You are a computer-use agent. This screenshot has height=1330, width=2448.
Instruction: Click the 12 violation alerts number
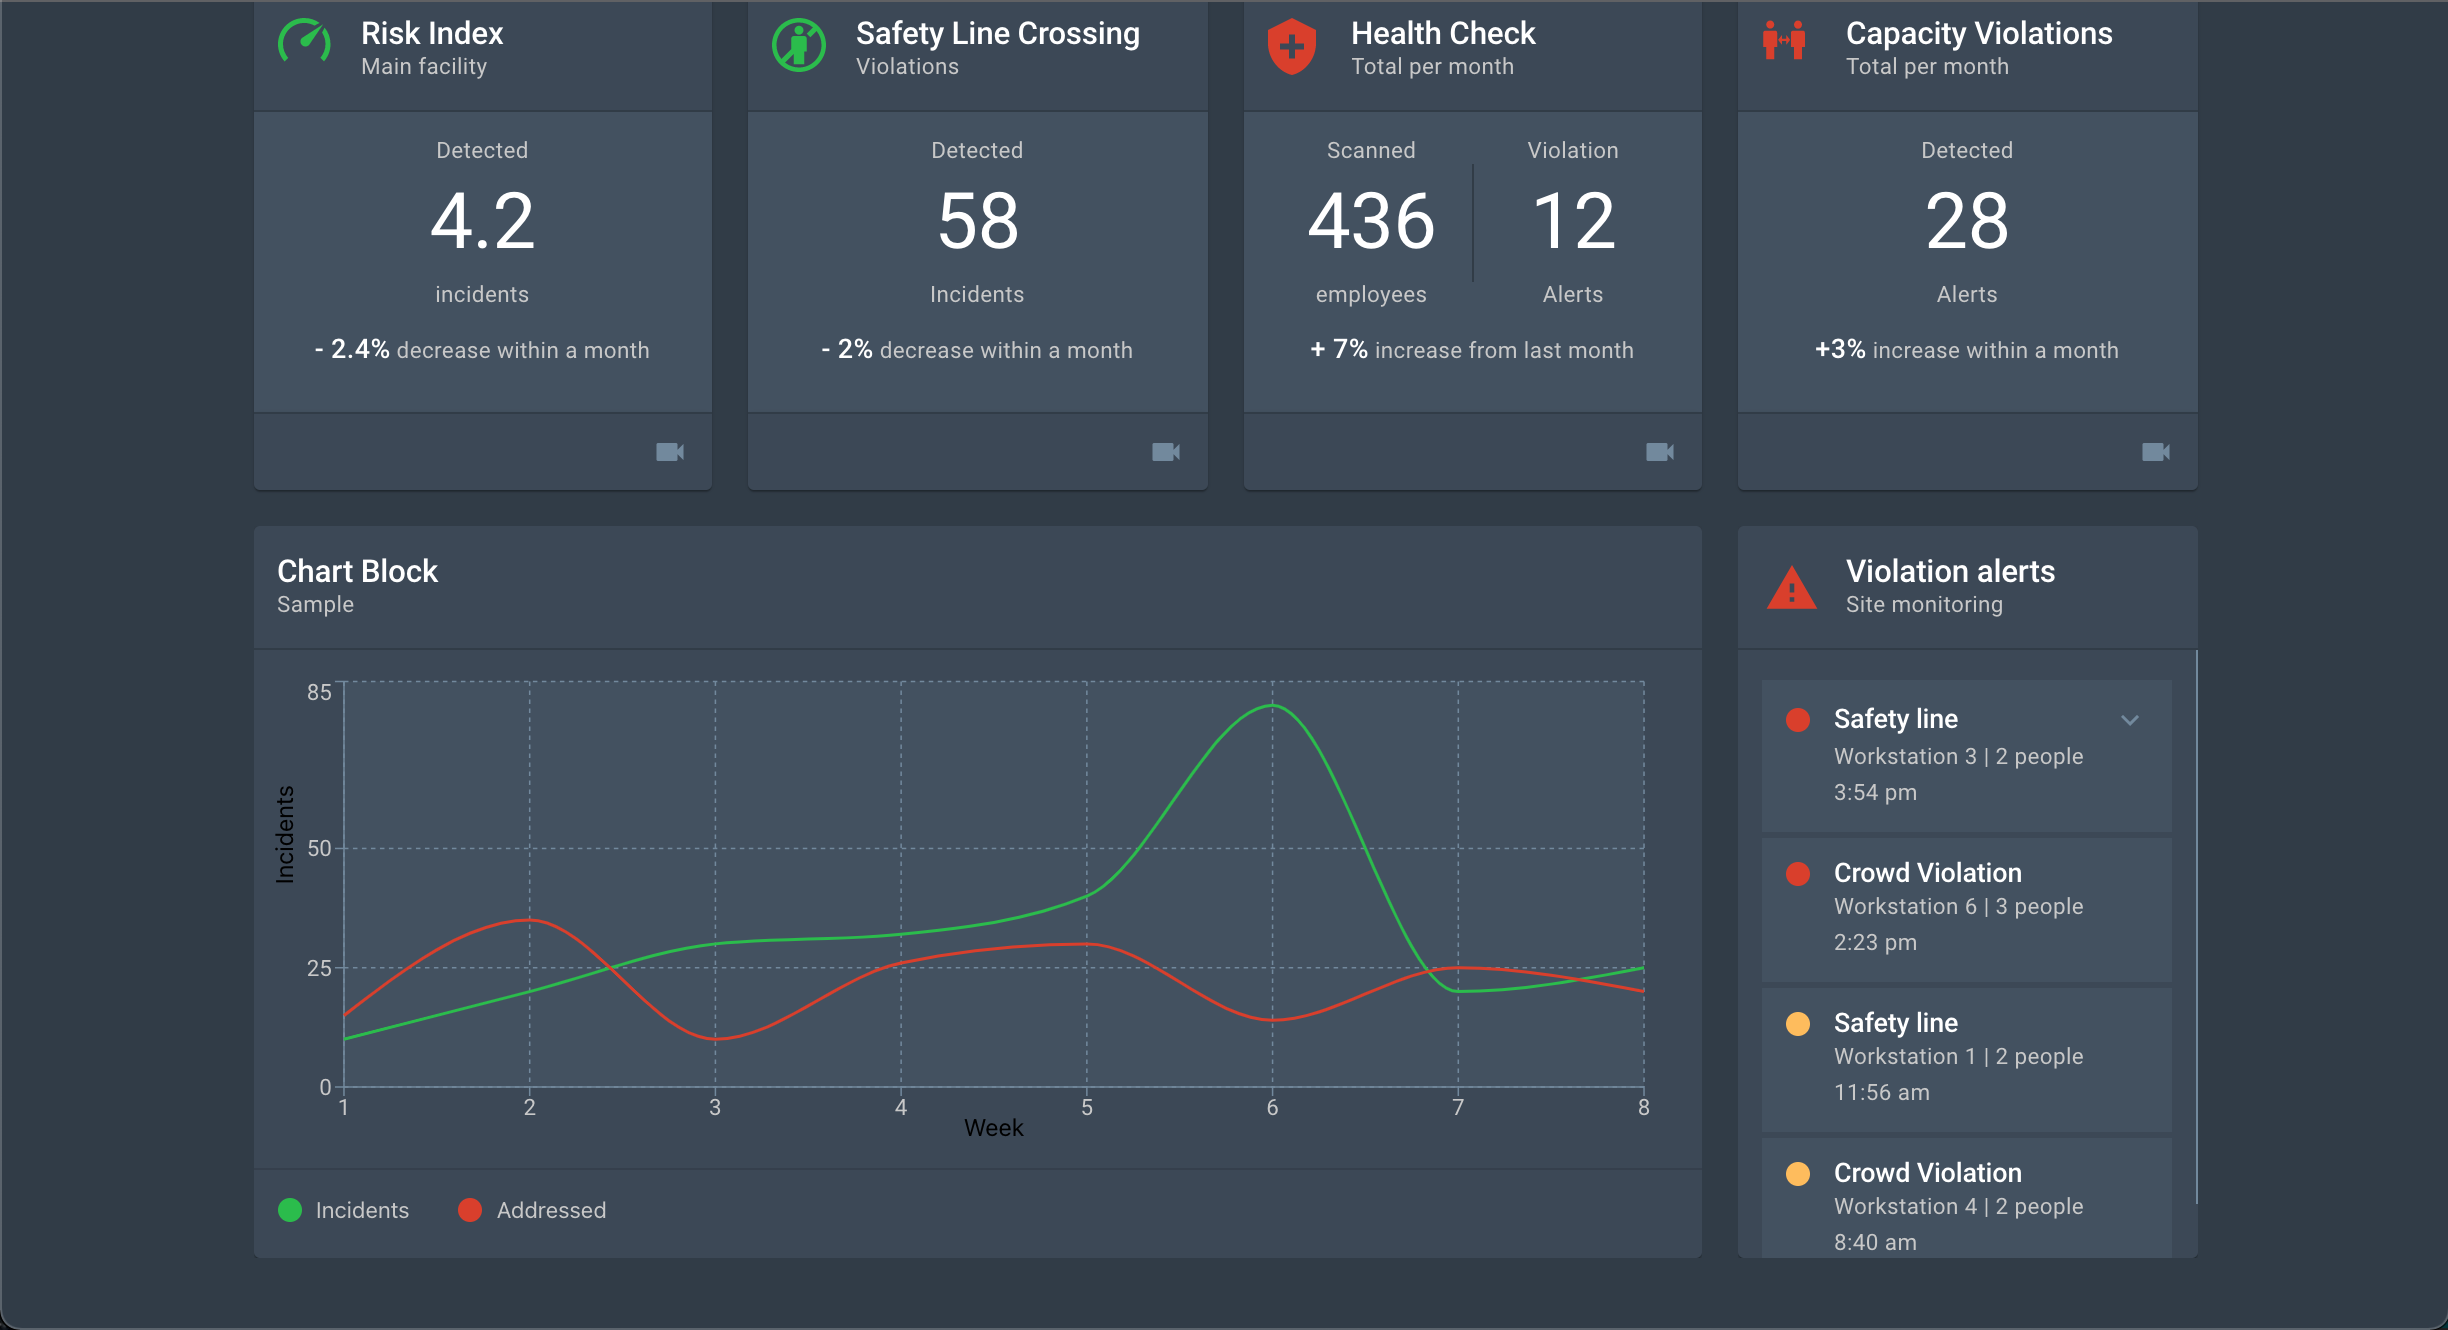coord(1573,222)
